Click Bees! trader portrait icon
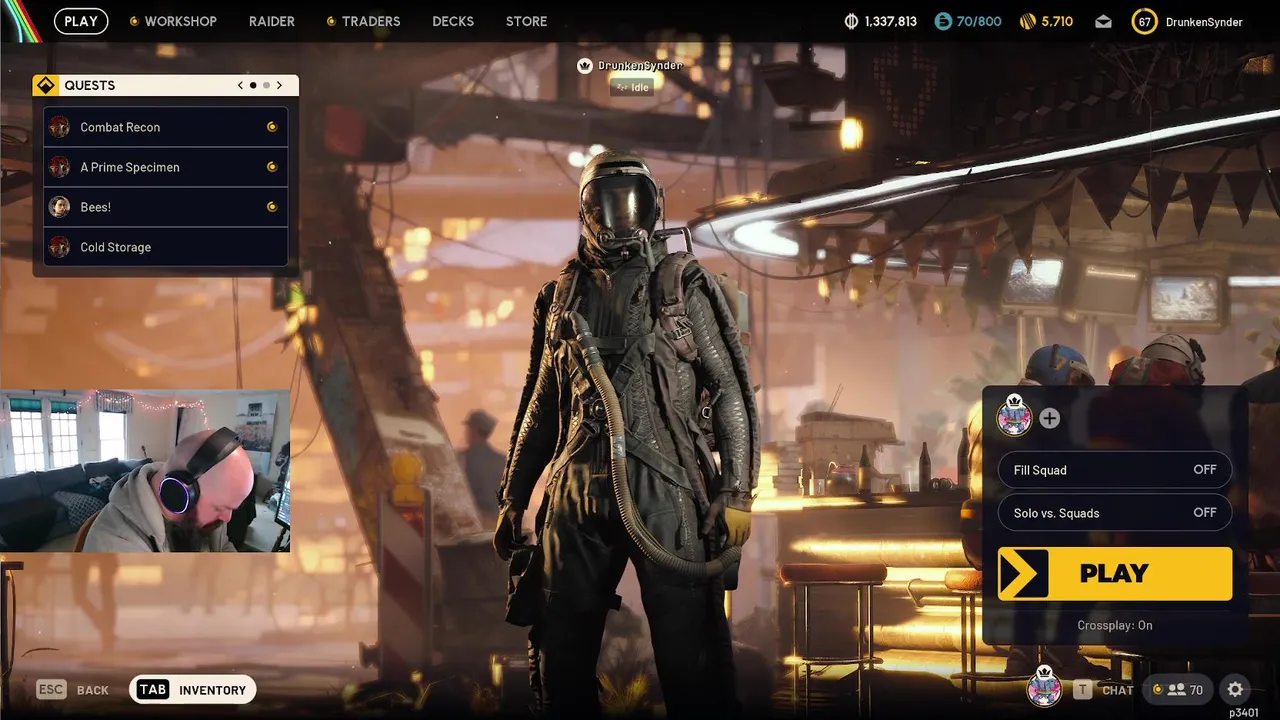Screen dimensions: 1280x720 click(x=59, y=207)
